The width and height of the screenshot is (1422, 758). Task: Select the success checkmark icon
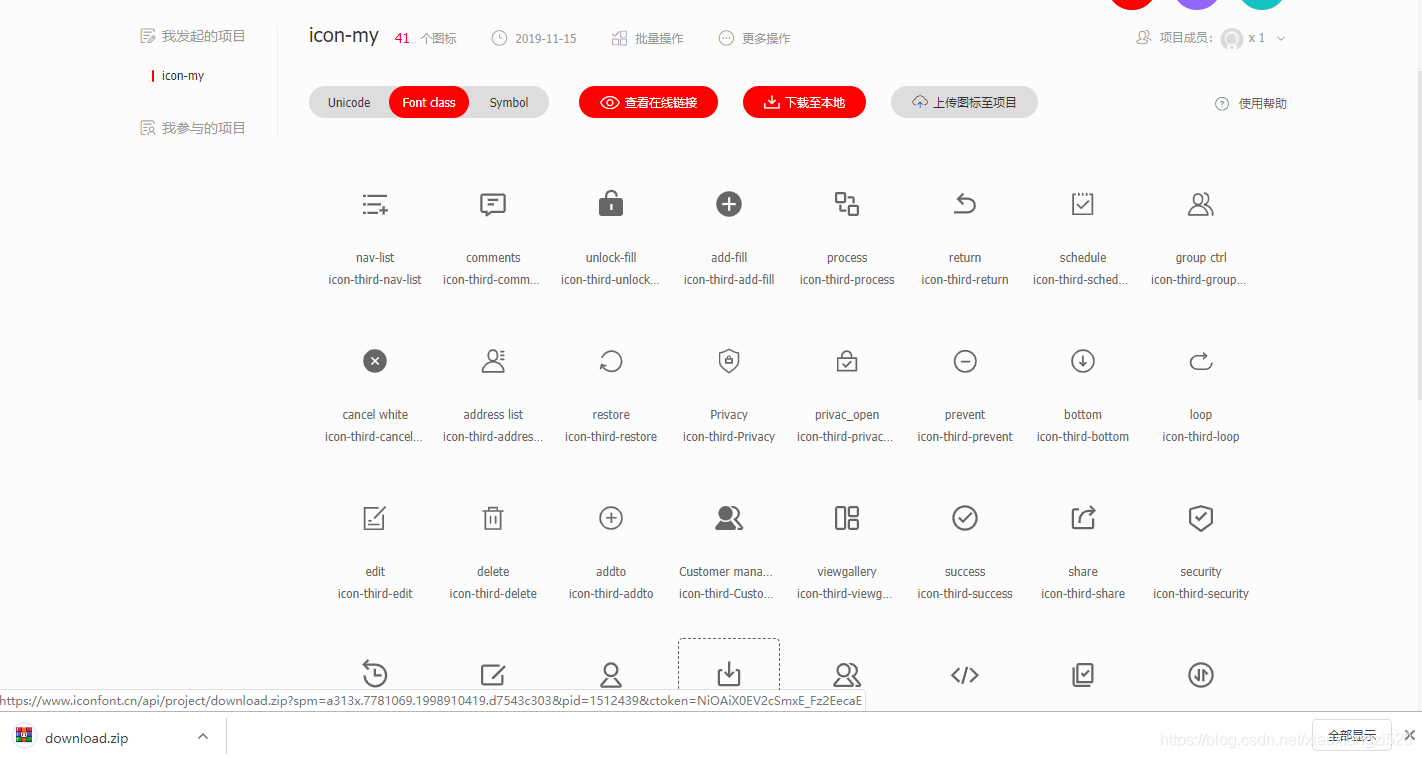click(965, 518)
